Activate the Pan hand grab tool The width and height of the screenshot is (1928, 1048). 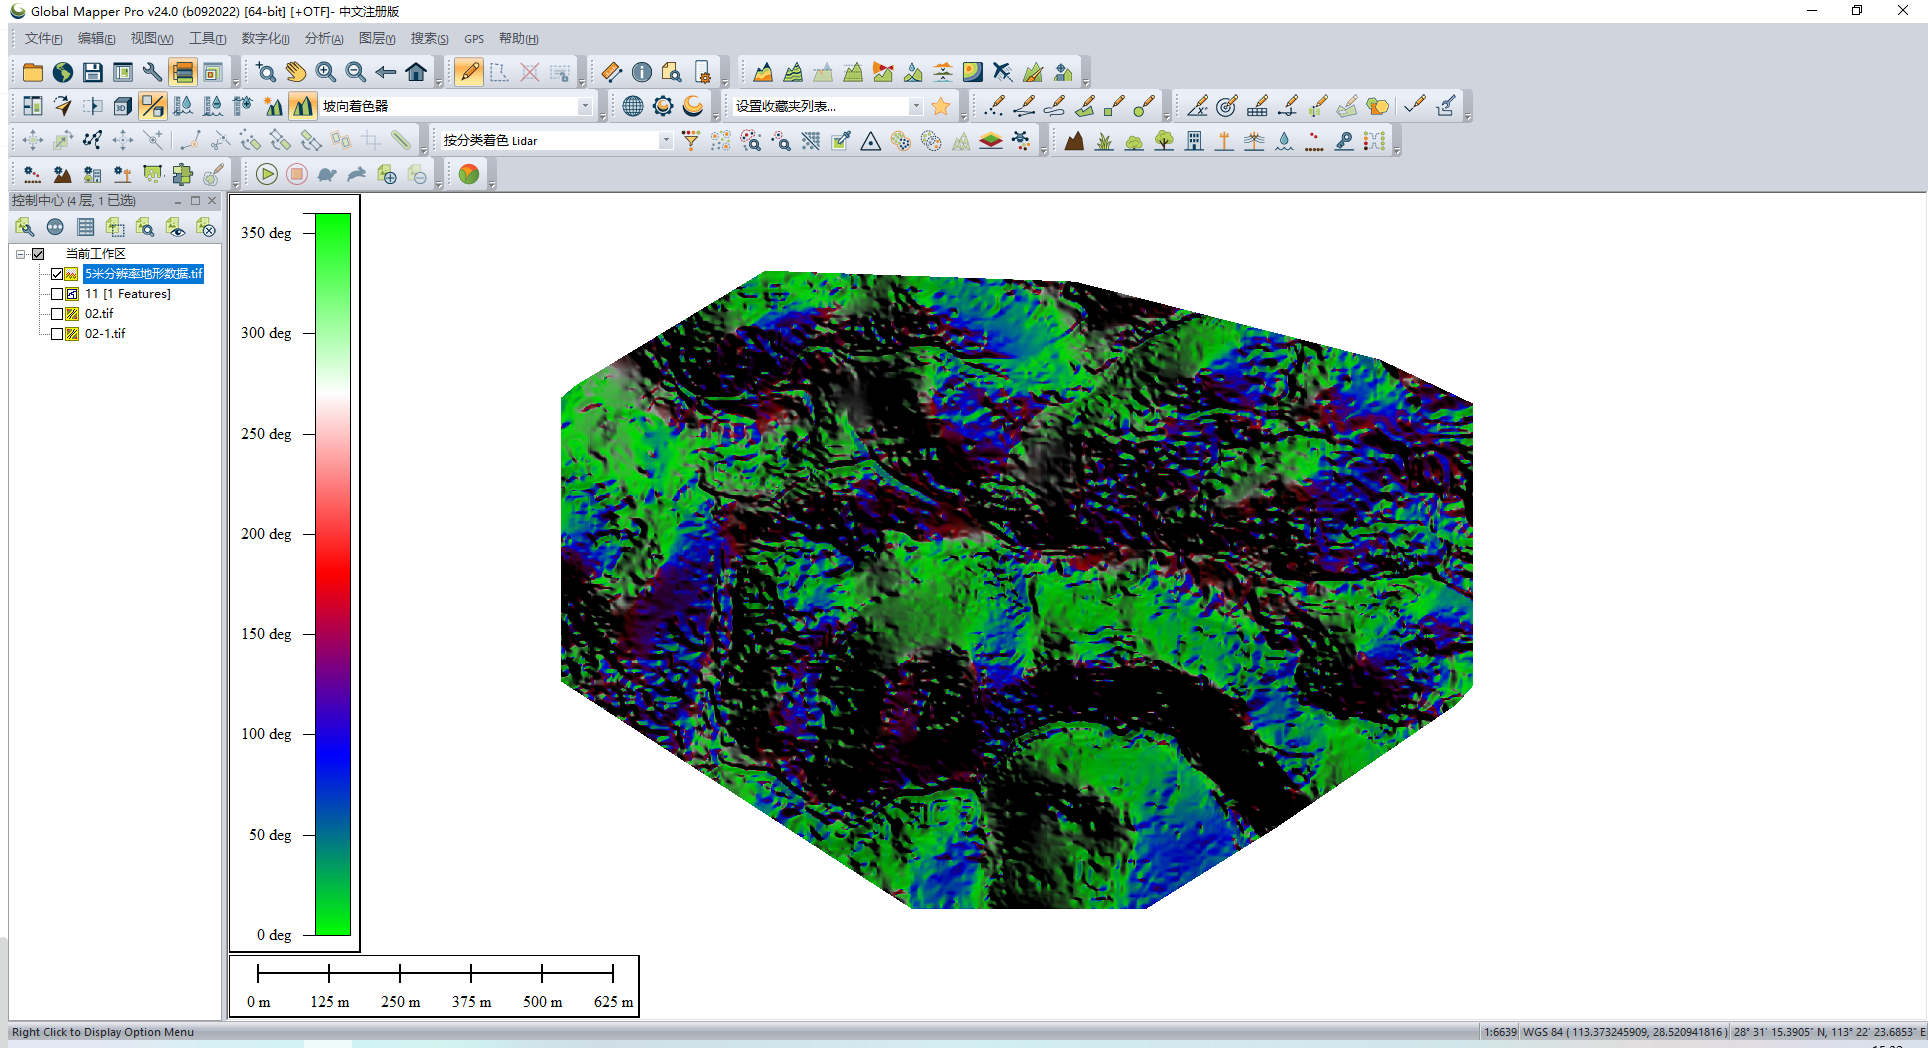tap(296, 72)
